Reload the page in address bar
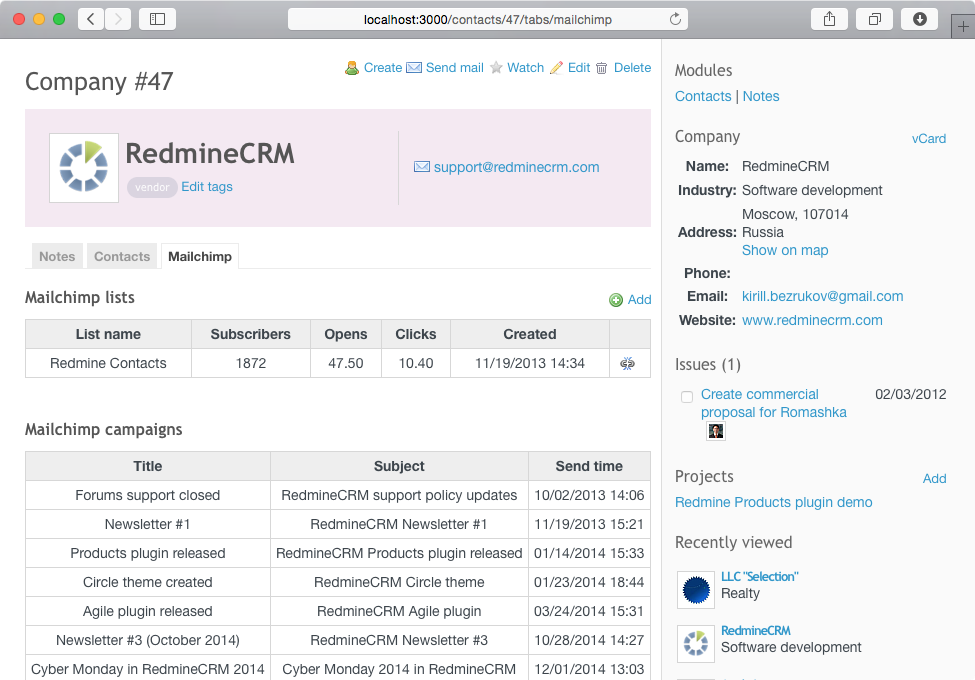Viewport: 975px width, 680px height. pyautogui.click(x=675, y=19)
